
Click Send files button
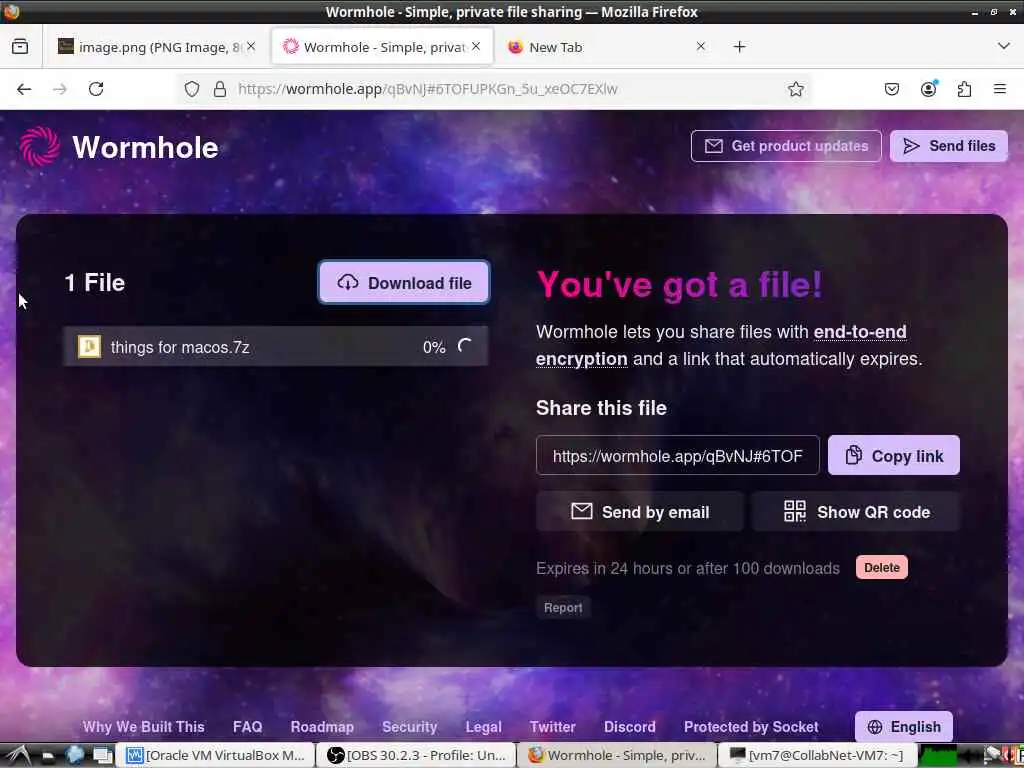(x=949, y=146)
